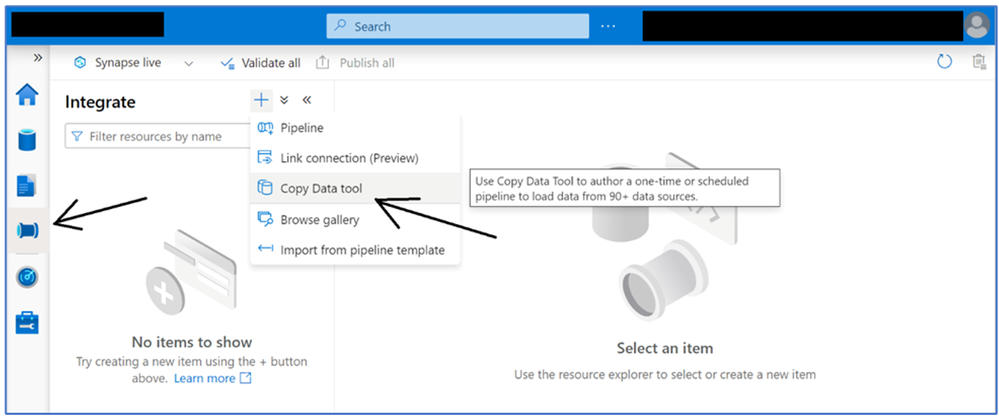
Task: Open the Develop hub document icon
Action: coord(27,185)
